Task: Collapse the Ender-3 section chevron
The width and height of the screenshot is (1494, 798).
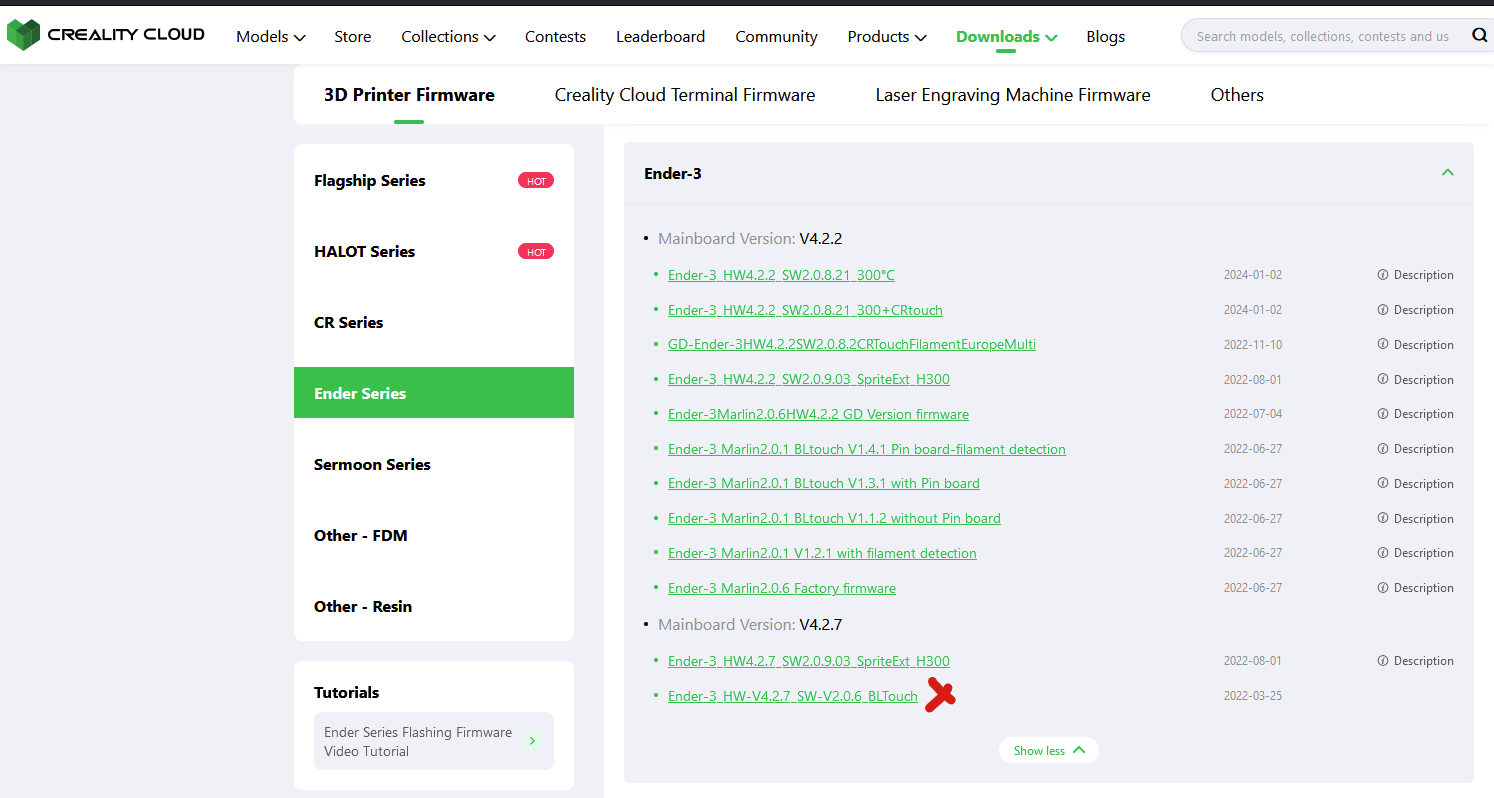Action: (1447, 173)
